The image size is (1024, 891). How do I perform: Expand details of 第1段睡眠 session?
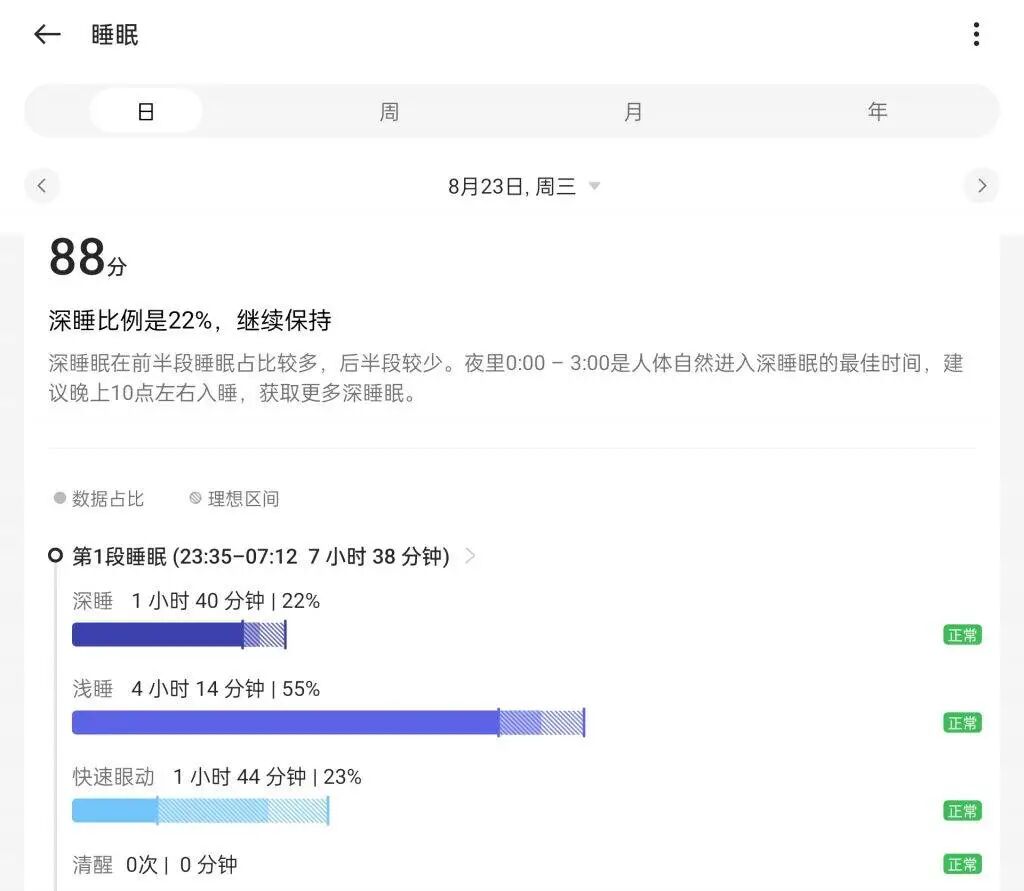(x=470, y=556)
